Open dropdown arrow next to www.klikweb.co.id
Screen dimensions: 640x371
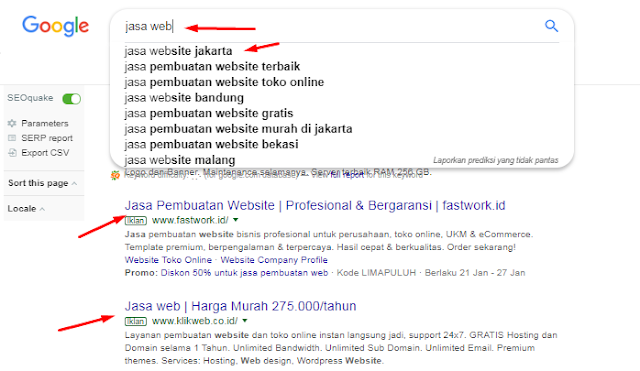click(x=244, y=321)
